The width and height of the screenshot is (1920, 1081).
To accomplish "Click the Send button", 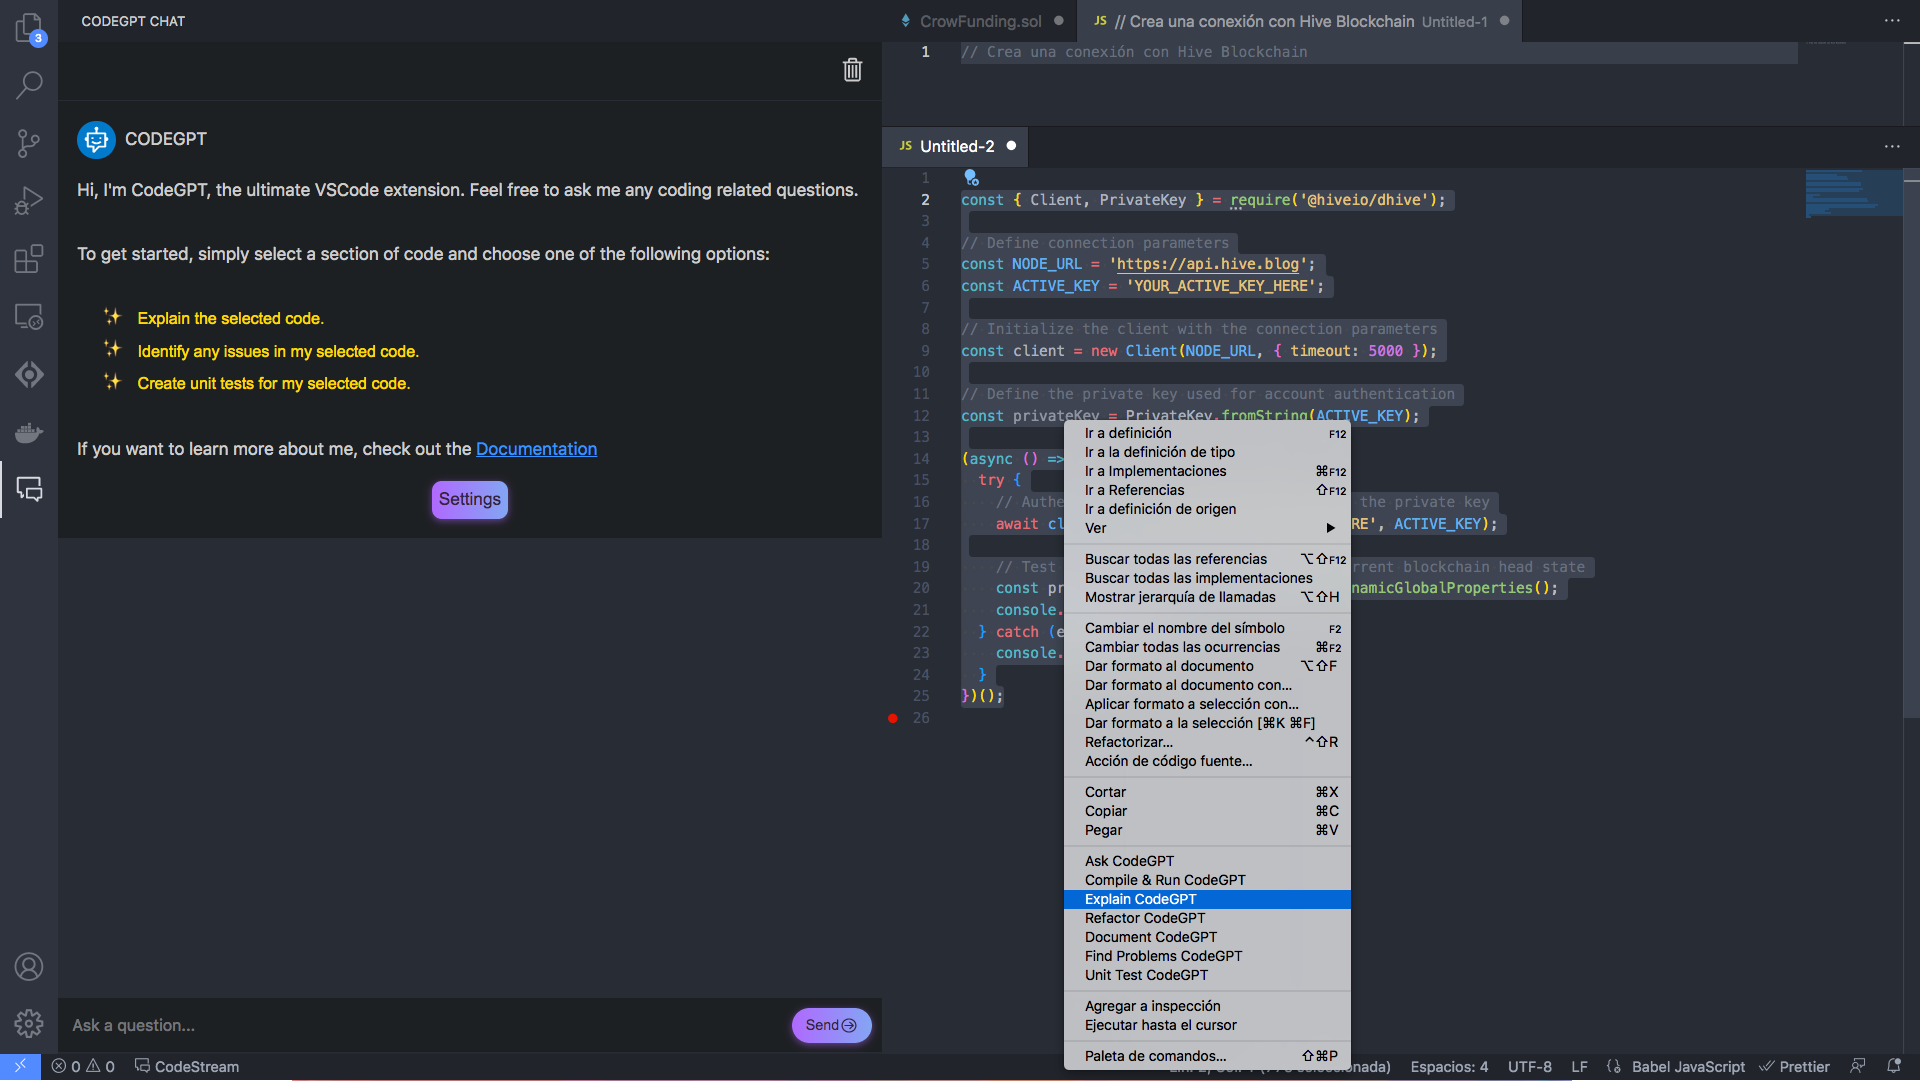I will (831, 1025).
